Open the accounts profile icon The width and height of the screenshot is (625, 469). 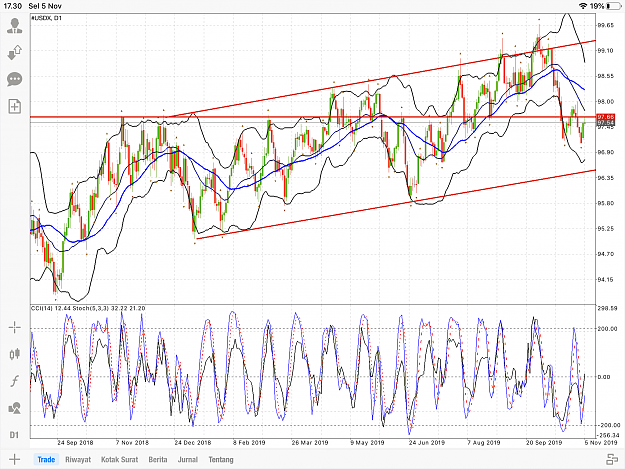coord(15,26)
